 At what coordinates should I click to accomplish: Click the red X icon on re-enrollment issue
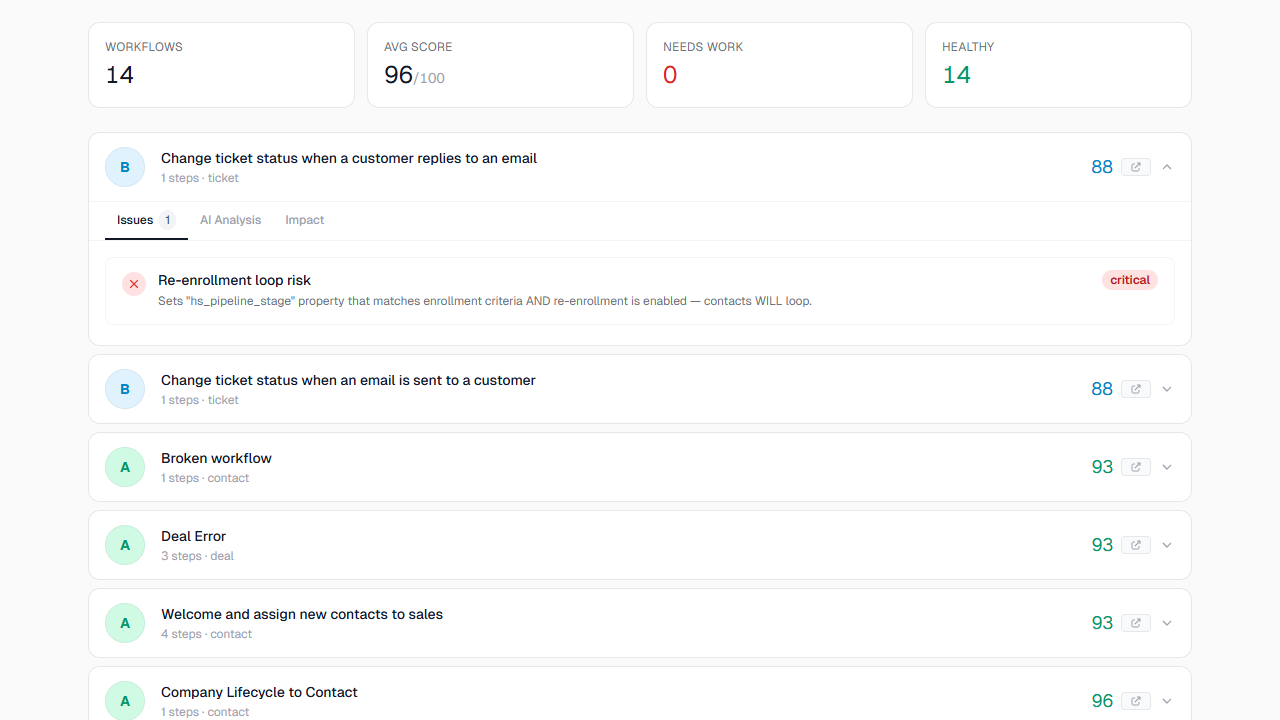[134, 284]
